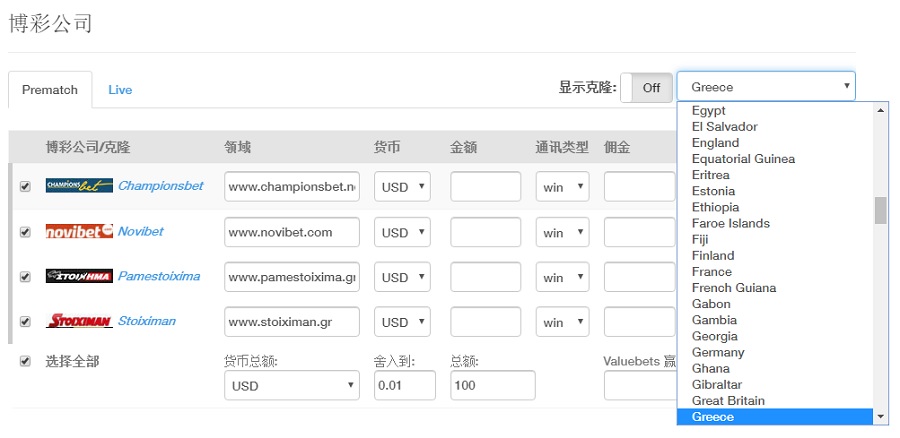Viewport: 900px width, 438px height.
Task: Click the country list scroll up arrow
Action: (880, 110)
